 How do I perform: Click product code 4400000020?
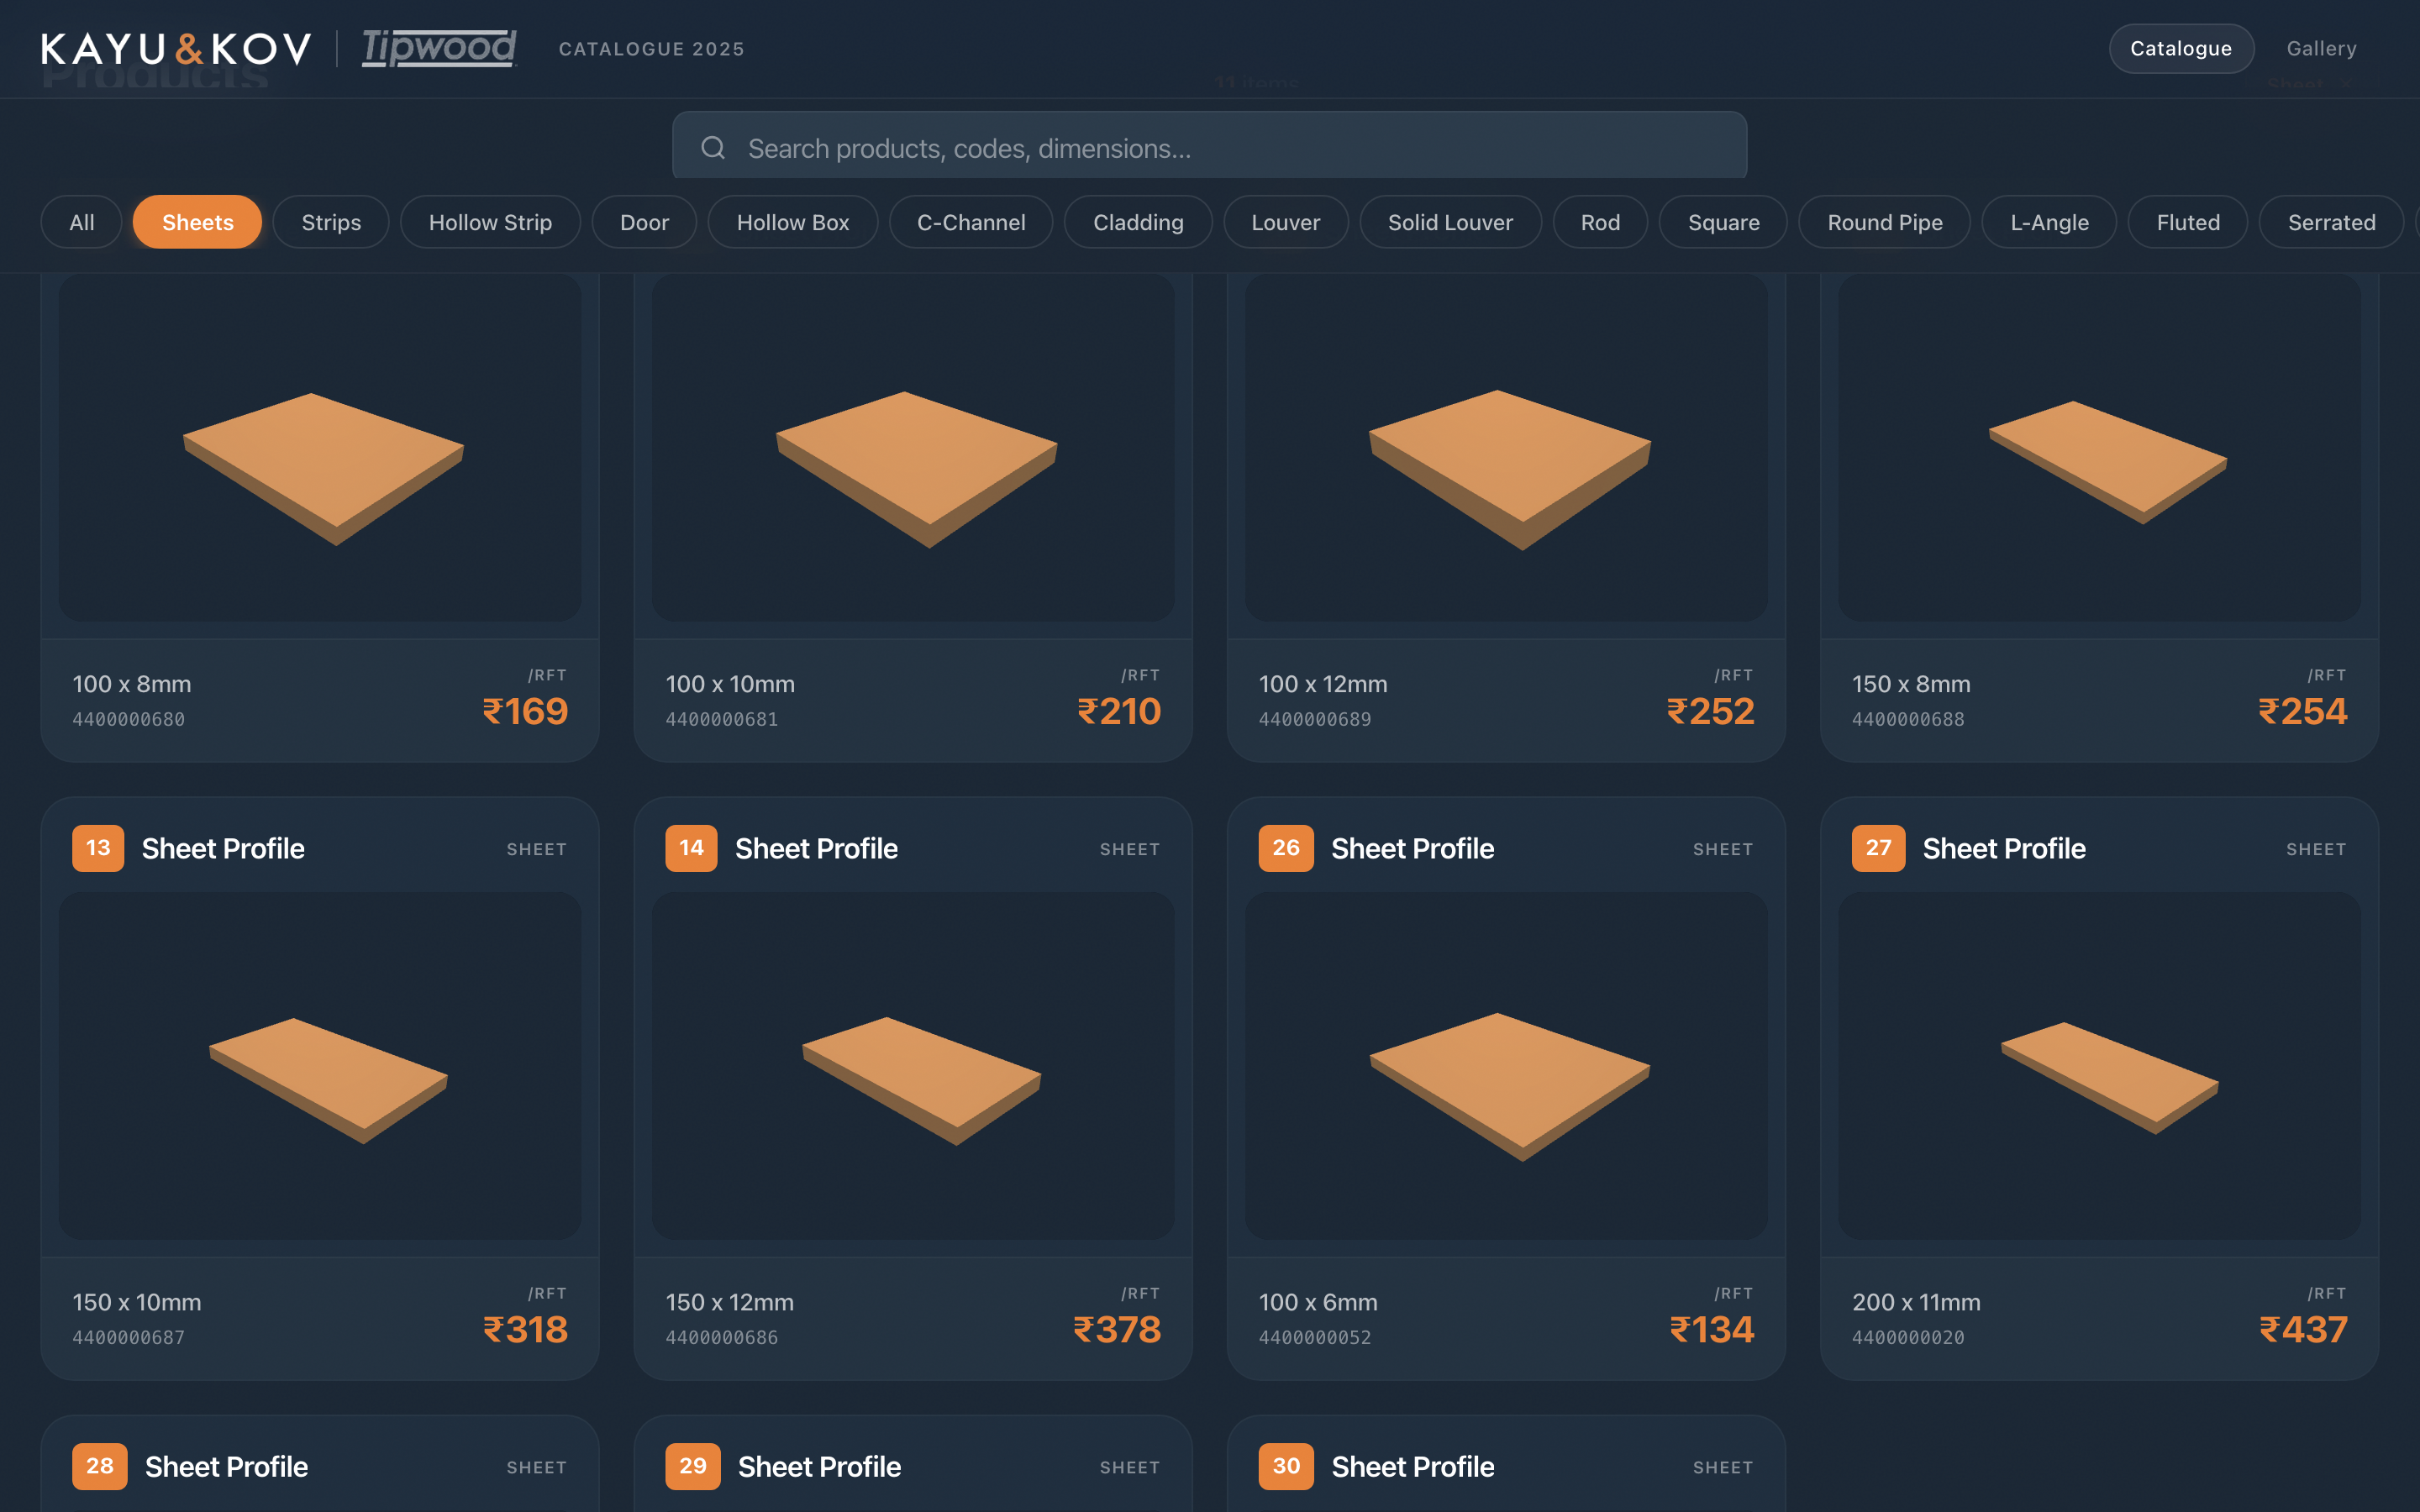1907,1337
